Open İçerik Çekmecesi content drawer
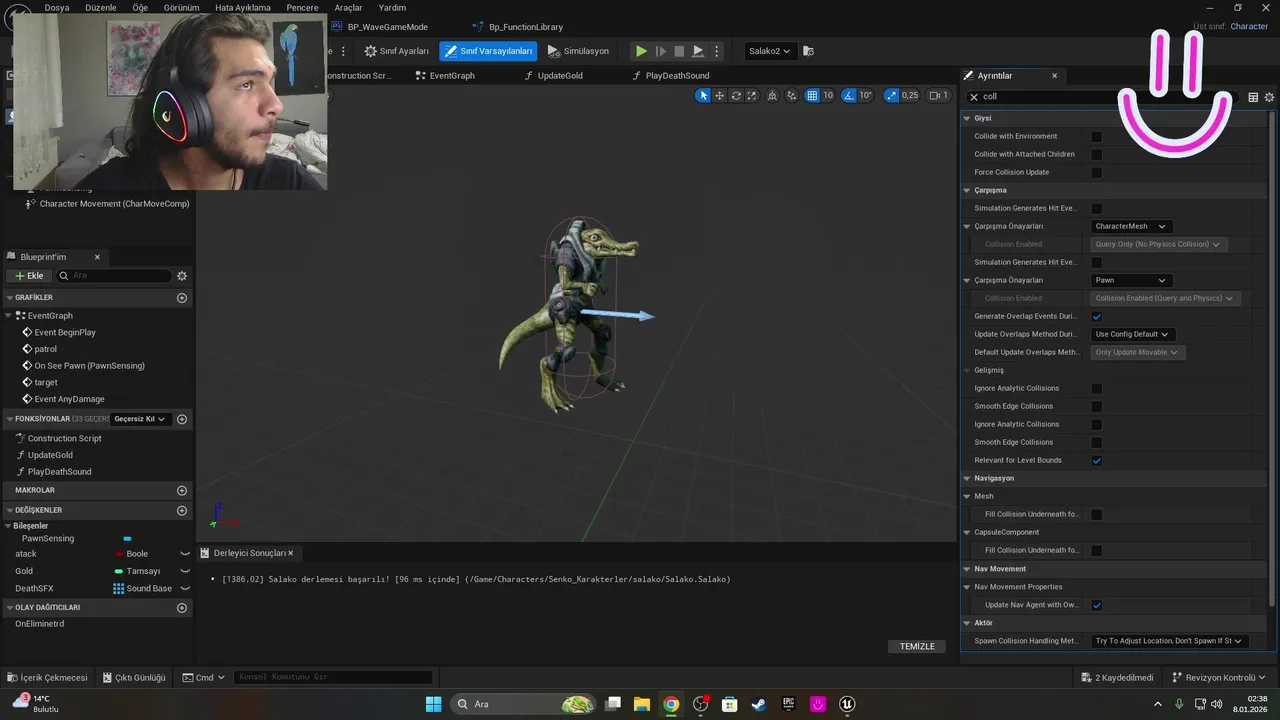 tap(47, 677)
